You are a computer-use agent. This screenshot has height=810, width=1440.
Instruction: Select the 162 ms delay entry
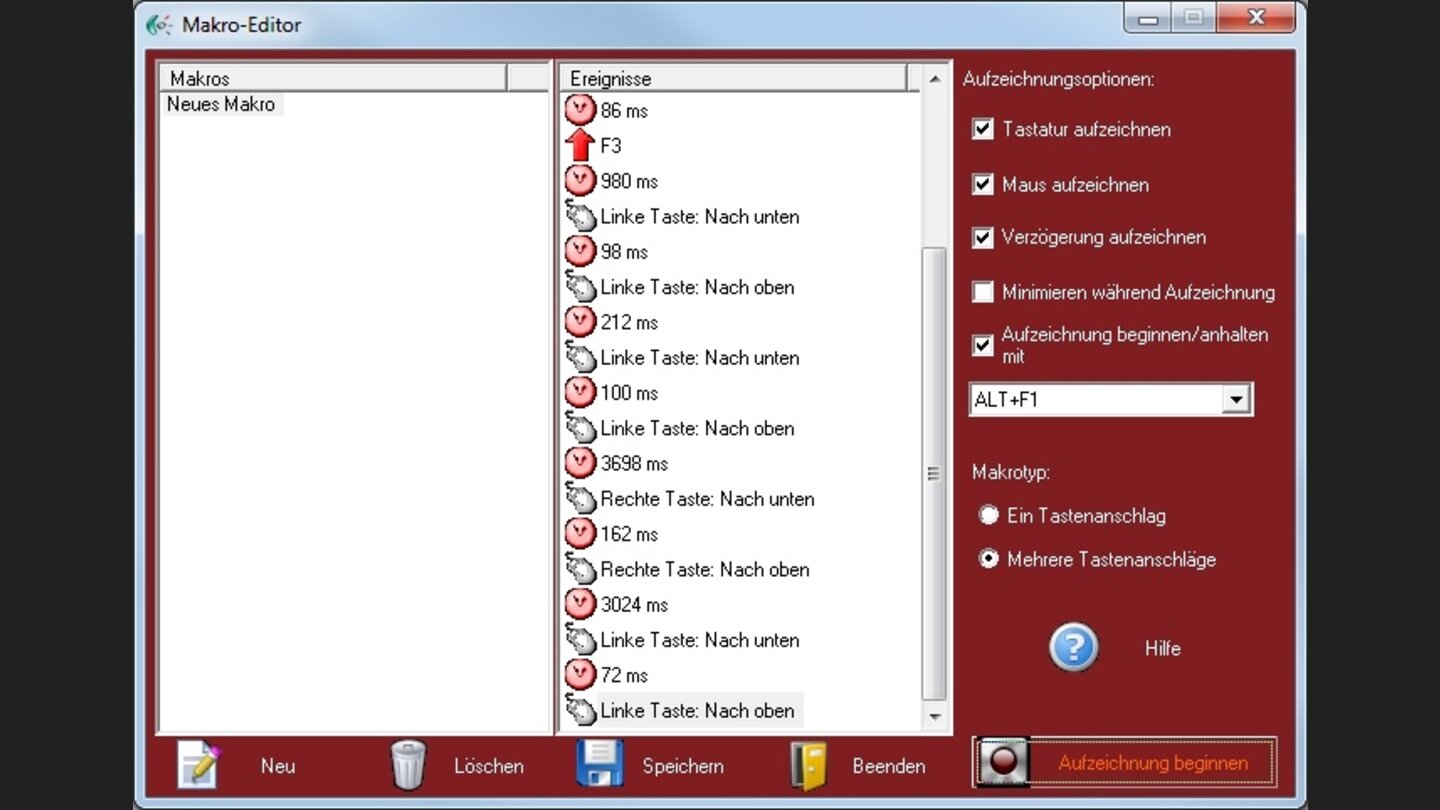629,534
